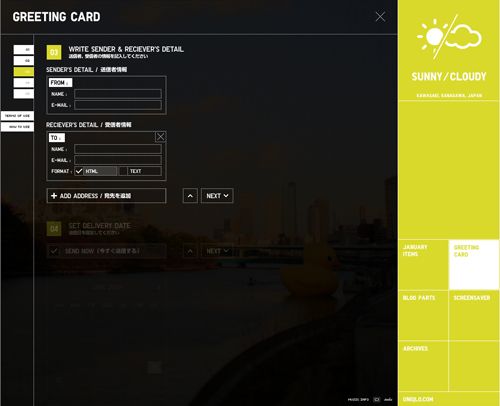Open January Items tile

coord(424,264)
